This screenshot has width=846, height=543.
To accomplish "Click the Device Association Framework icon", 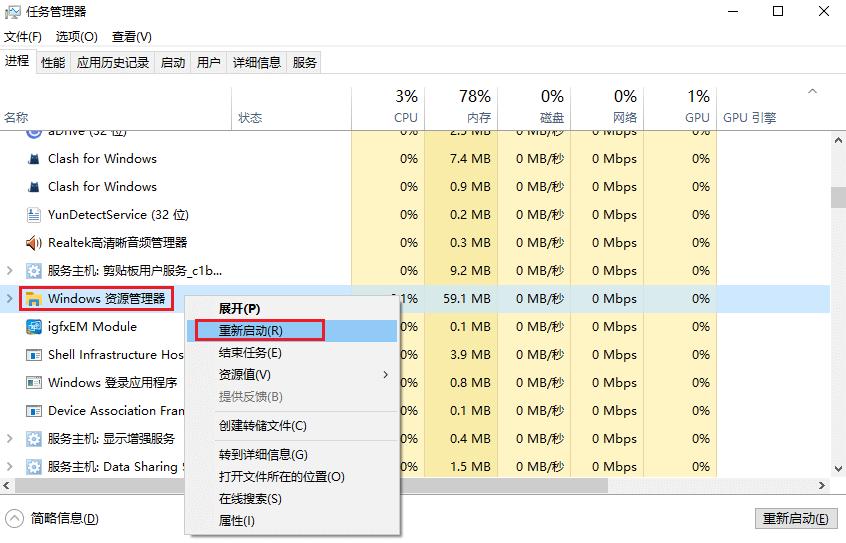I will coord(34,410).
